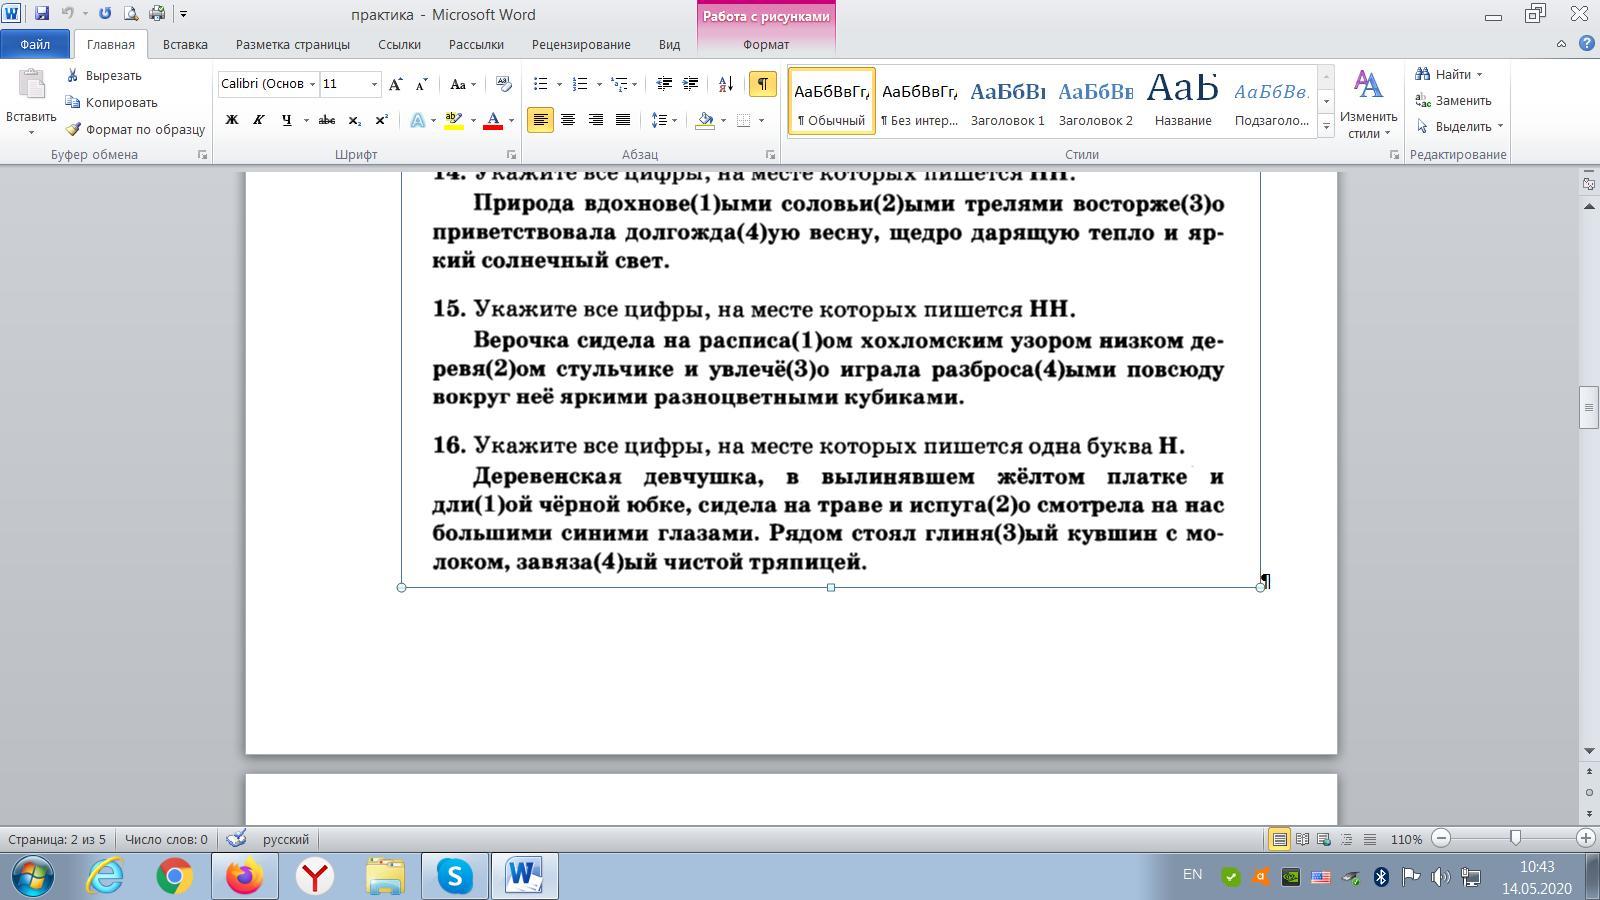Click the superscript icon
1600x900 pixels.
point(381,120)
